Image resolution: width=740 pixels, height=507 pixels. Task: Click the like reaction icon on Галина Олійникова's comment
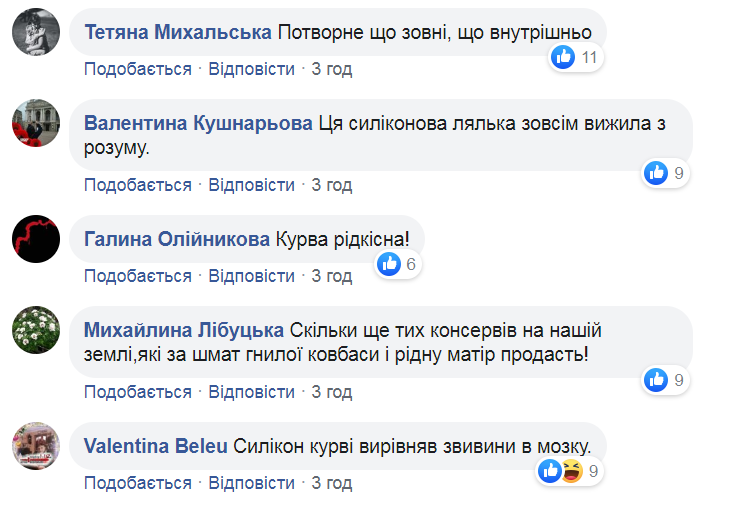point(389,264)
